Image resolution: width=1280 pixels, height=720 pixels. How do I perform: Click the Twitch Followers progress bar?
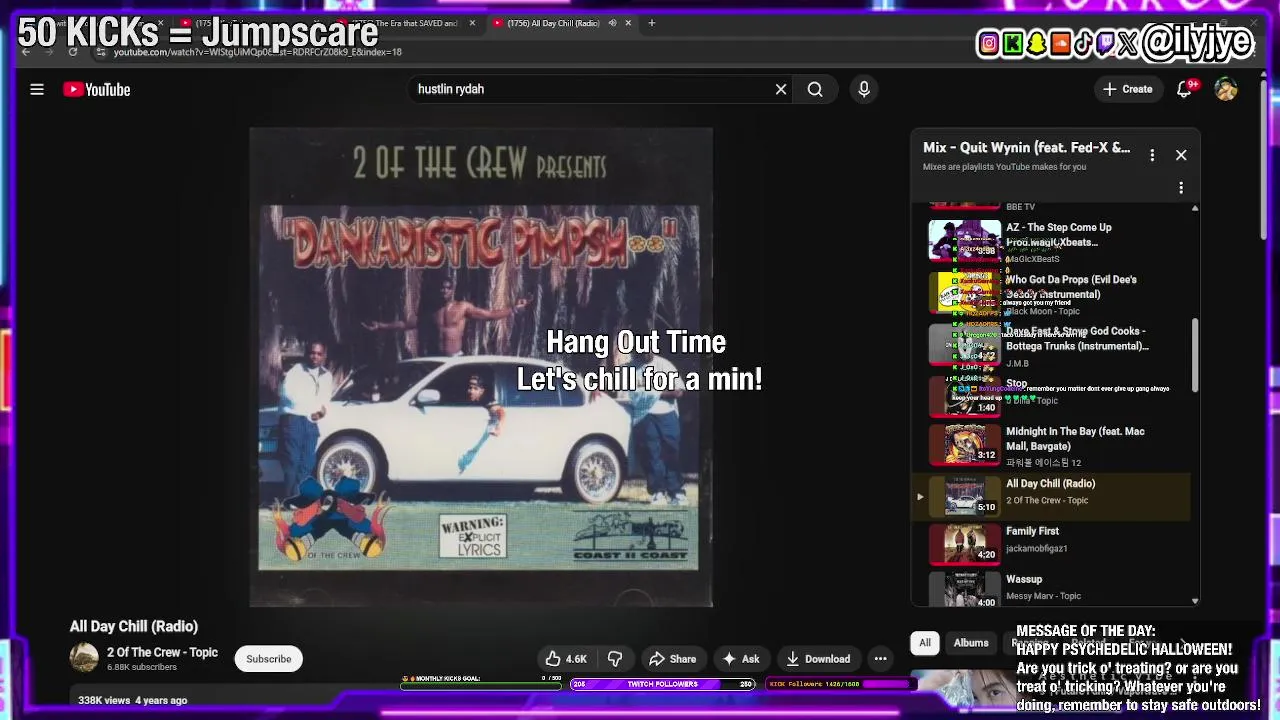click(x=662, y=684)
